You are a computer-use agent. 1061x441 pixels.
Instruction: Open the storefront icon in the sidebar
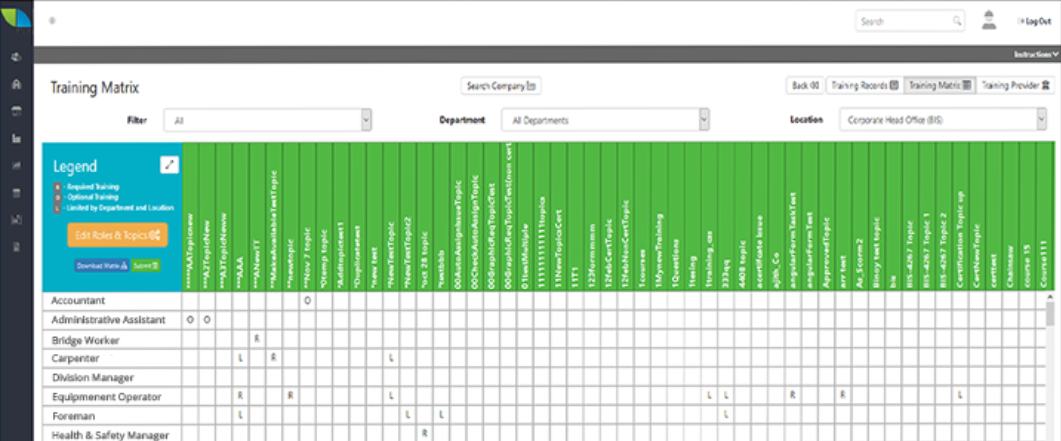coord(16,111)
